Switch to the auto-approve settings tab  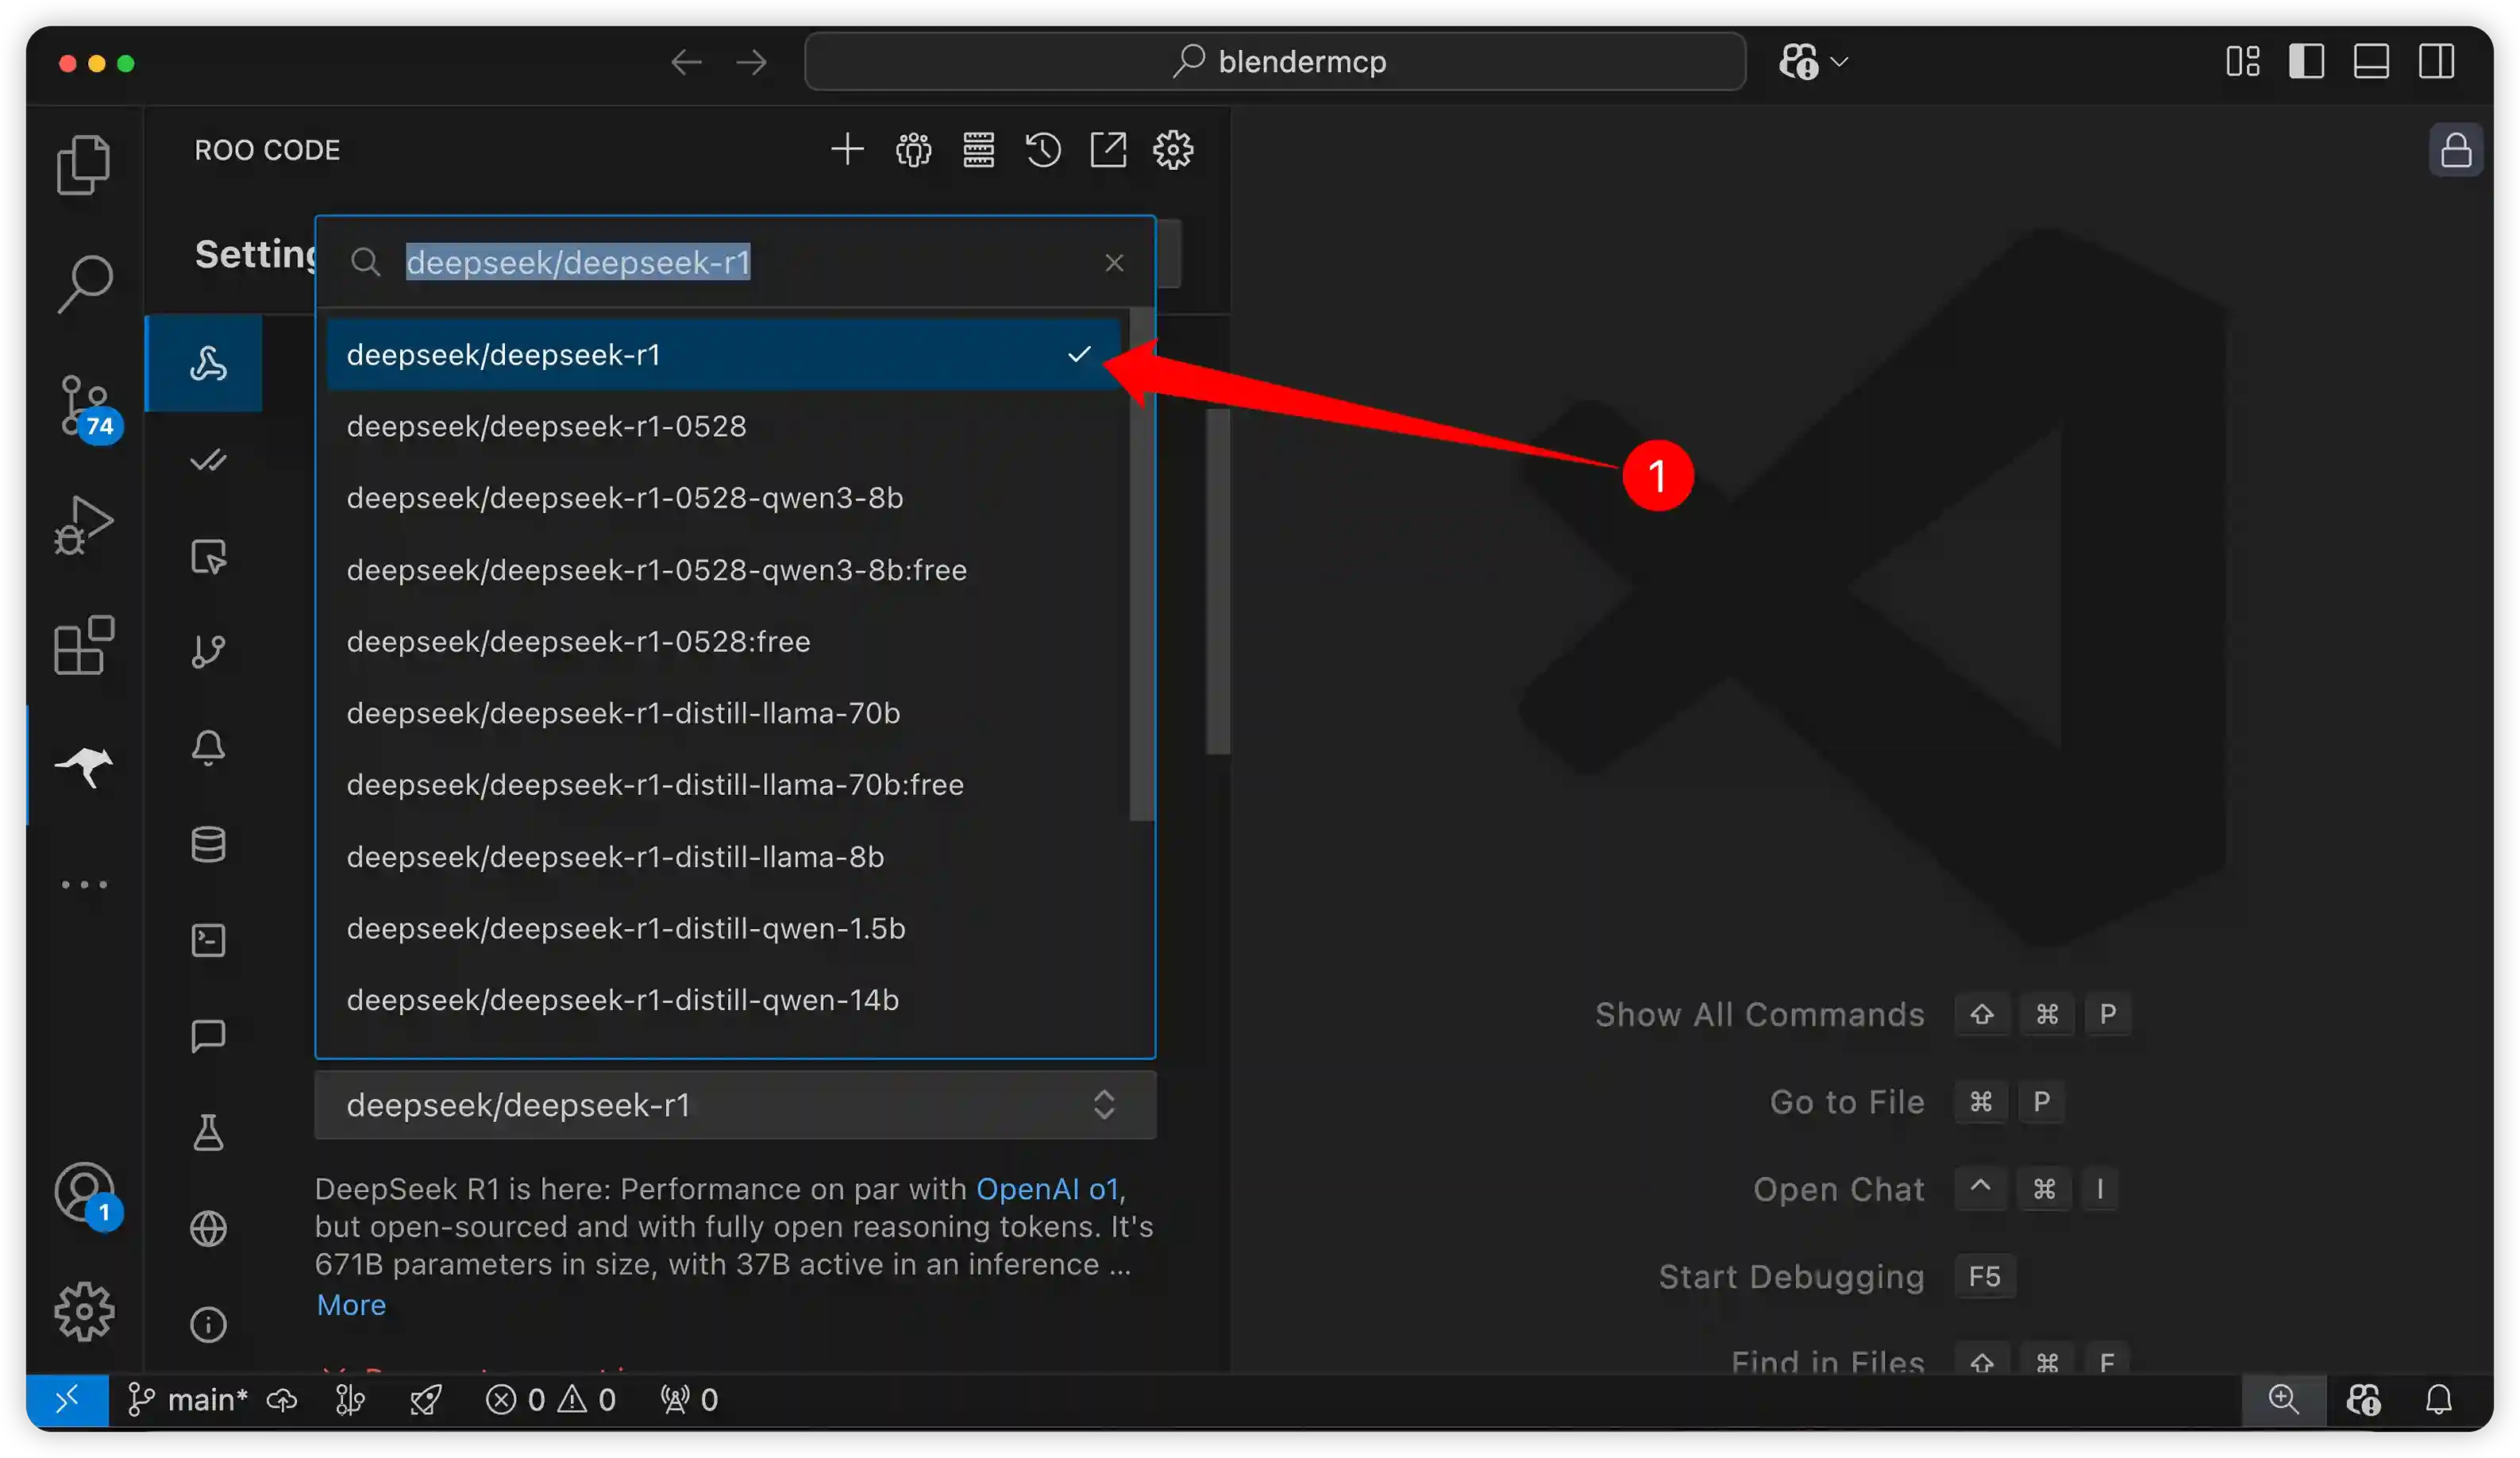click(x=207, y=460)
